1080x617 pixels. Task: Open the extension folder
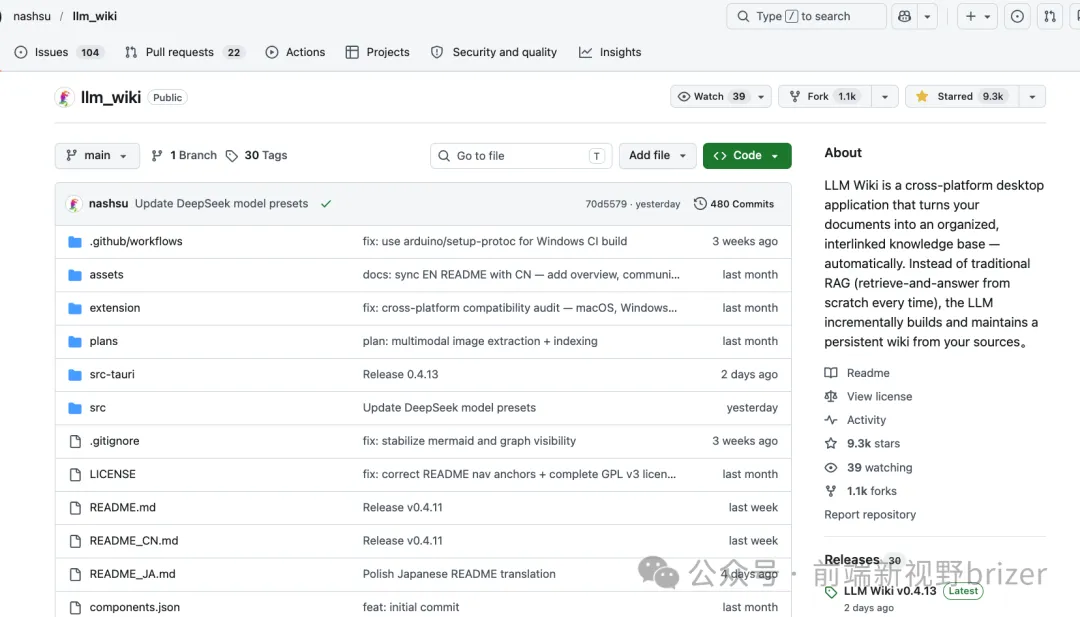click(x=114, y=308)
